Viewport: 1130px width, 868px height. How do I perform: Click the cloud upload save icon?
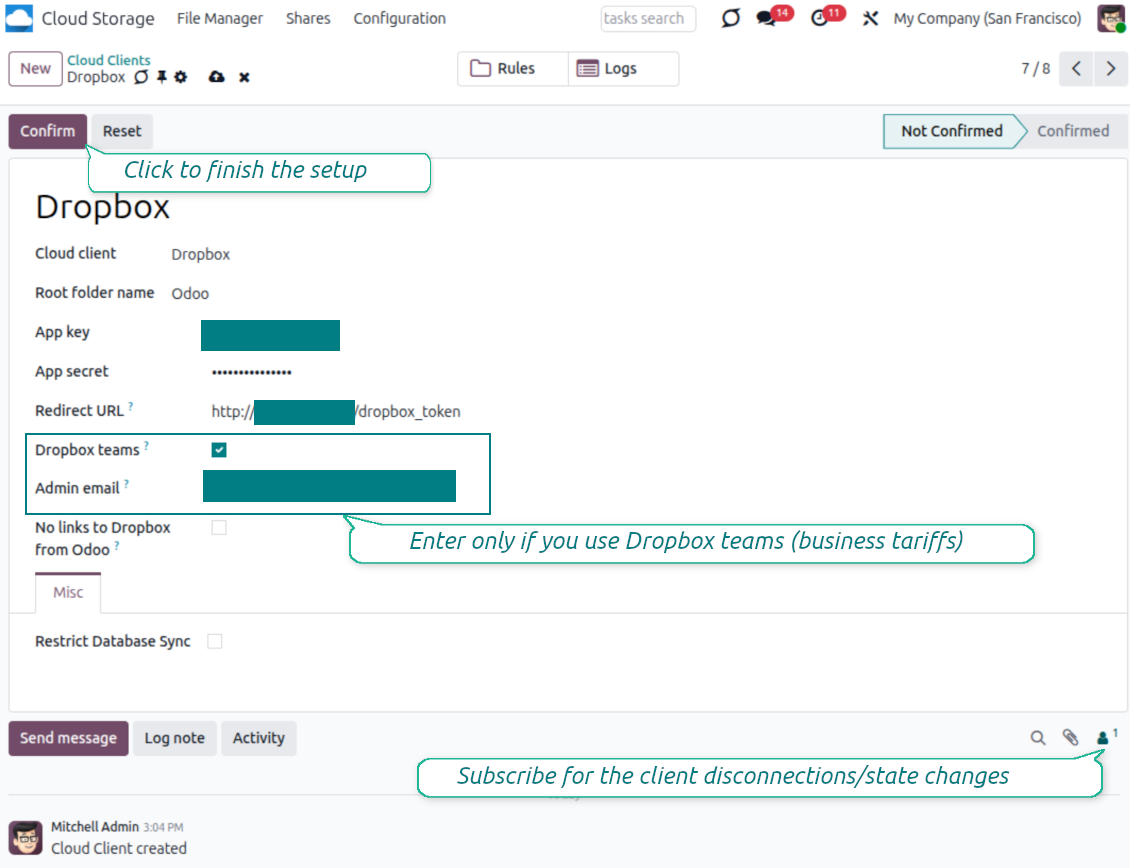click(x=216, y=77)
